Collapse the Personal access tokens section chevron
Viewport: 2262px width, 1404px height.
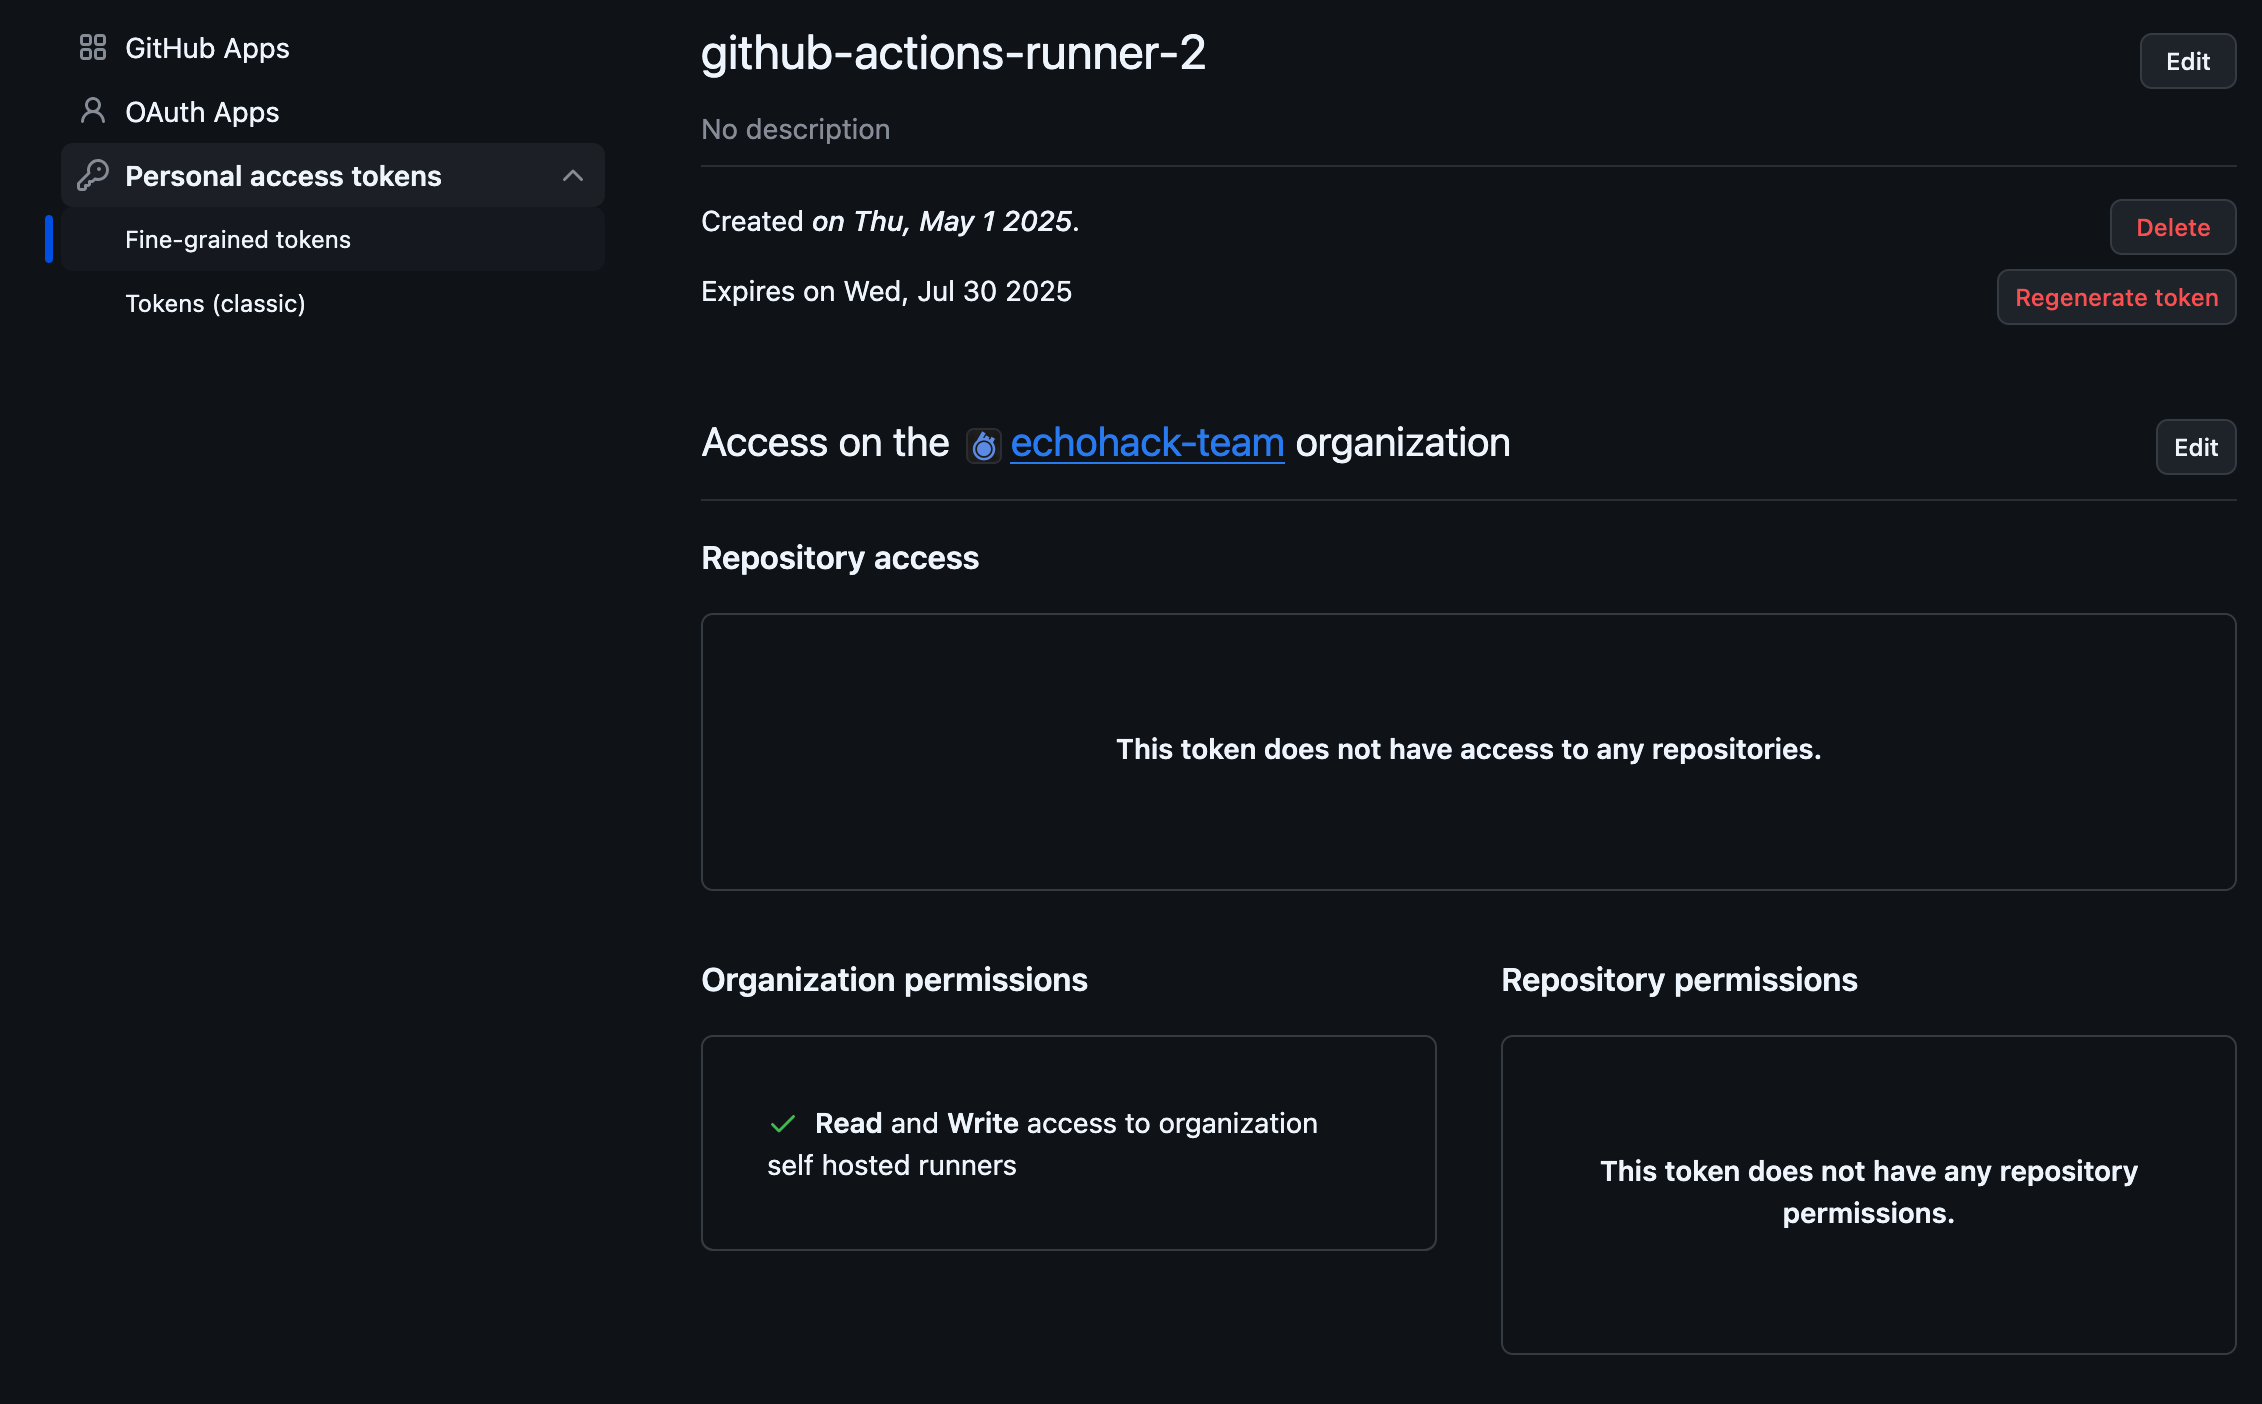point(573,176)
